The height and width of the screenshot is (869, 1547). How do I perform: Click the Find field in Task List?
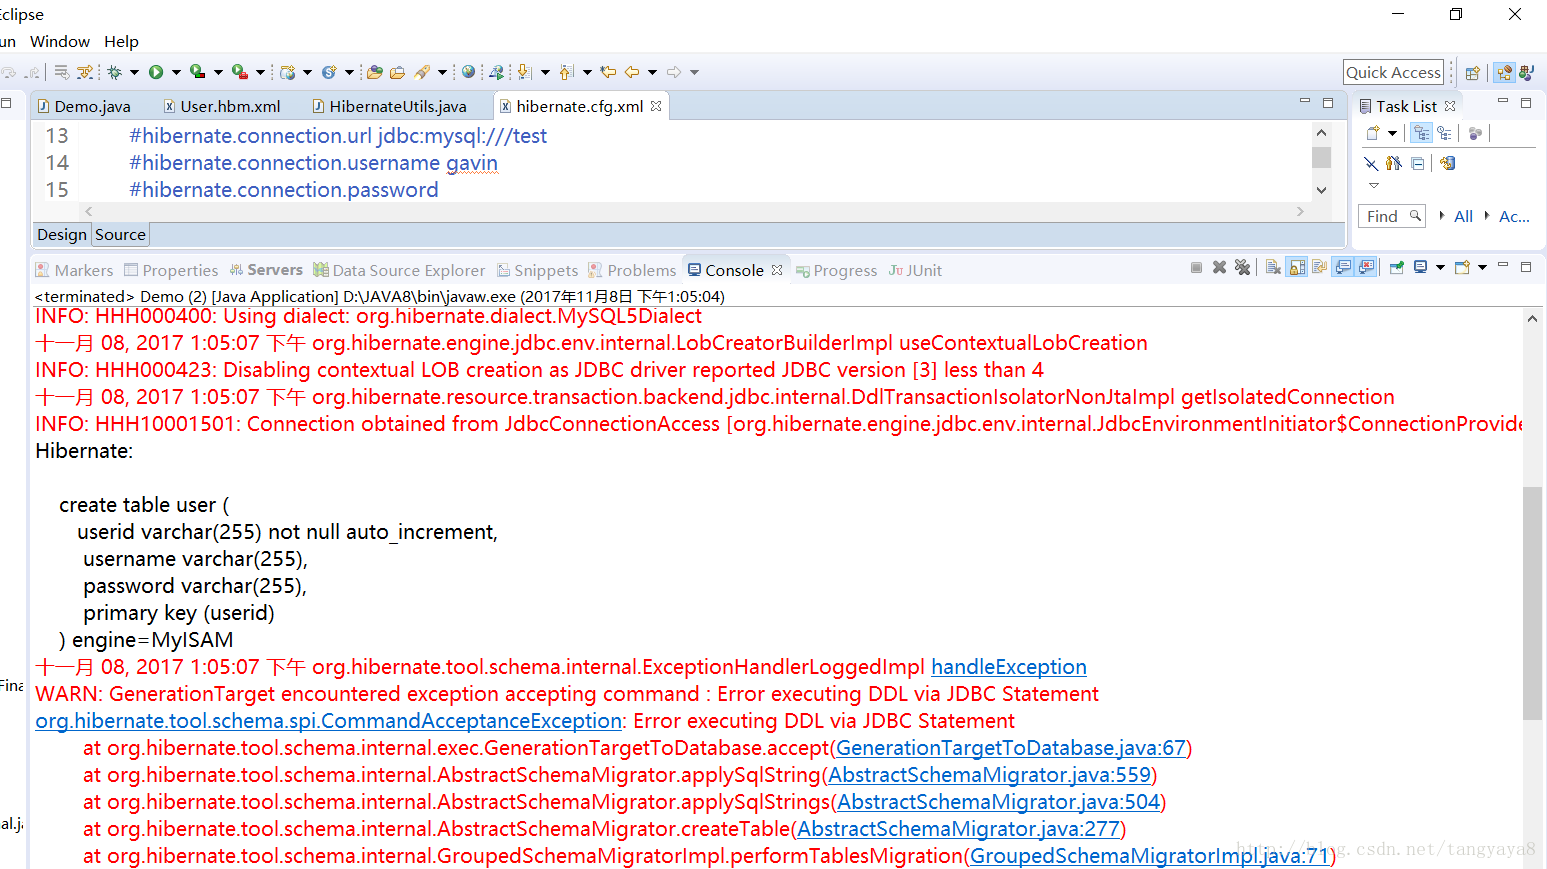[1391, 216]
